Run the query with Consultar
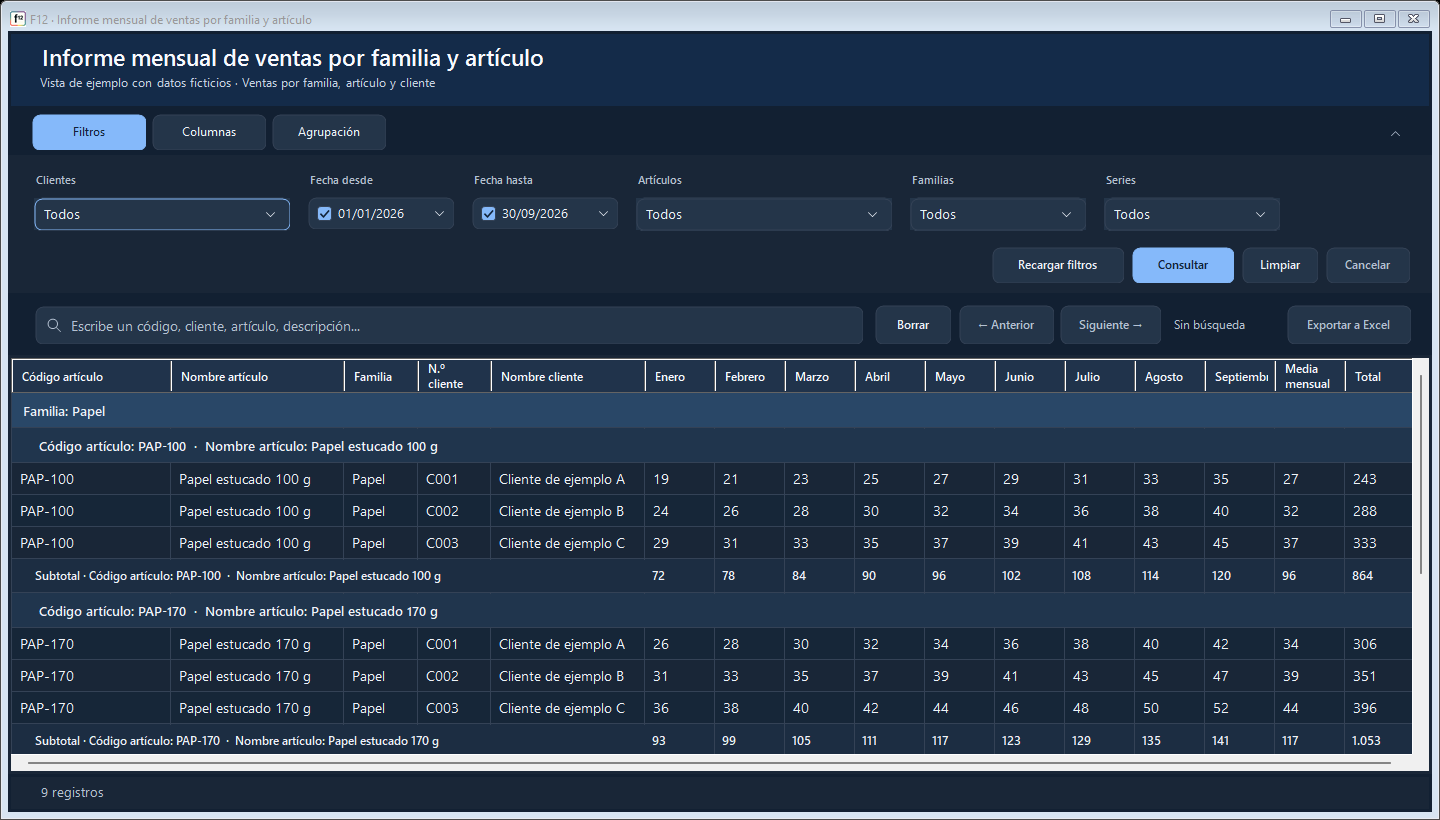Screen dimensions: 1440x820 [1183, 265]
